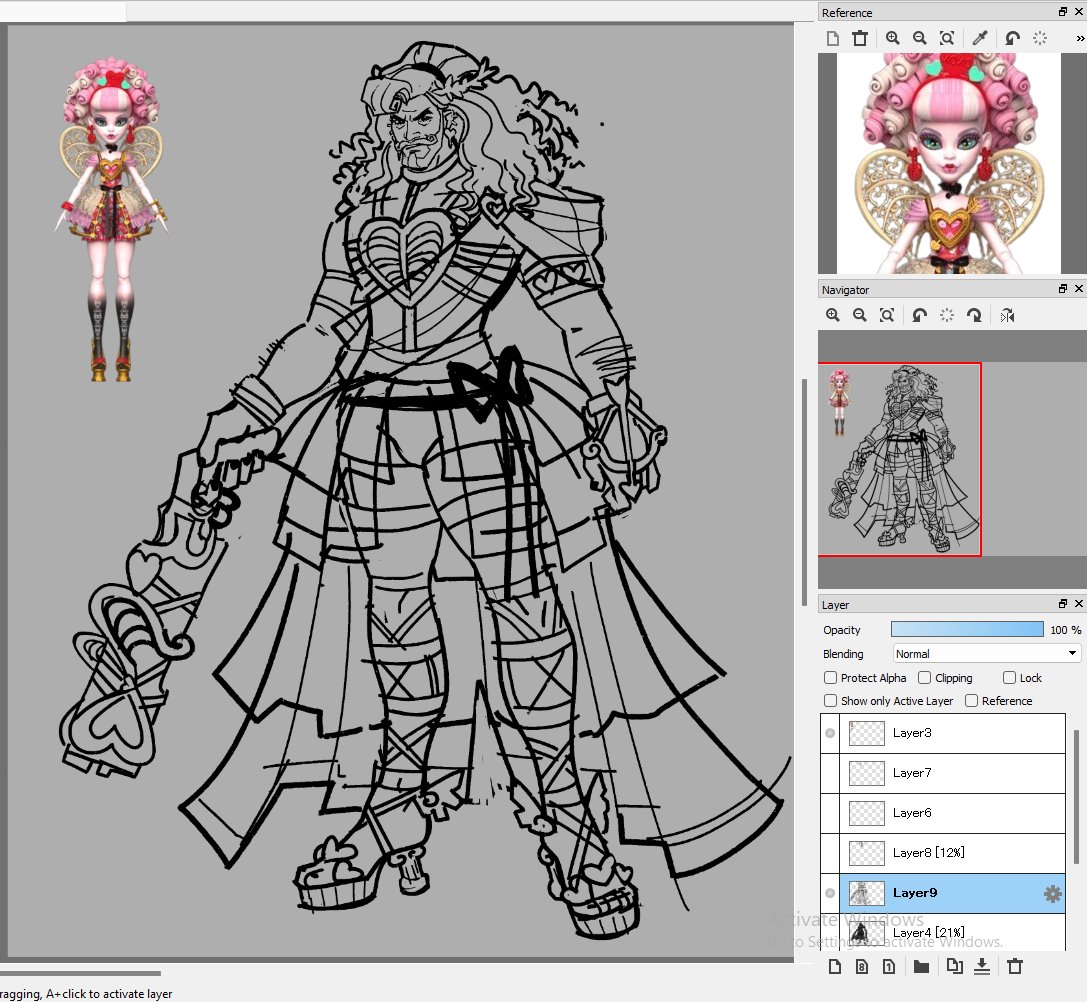The height and width of the screenshot is (1002, 1087).
Task: Open a new reference image in Reference panel
Action: pyautogui.click(x=833, y=38)
